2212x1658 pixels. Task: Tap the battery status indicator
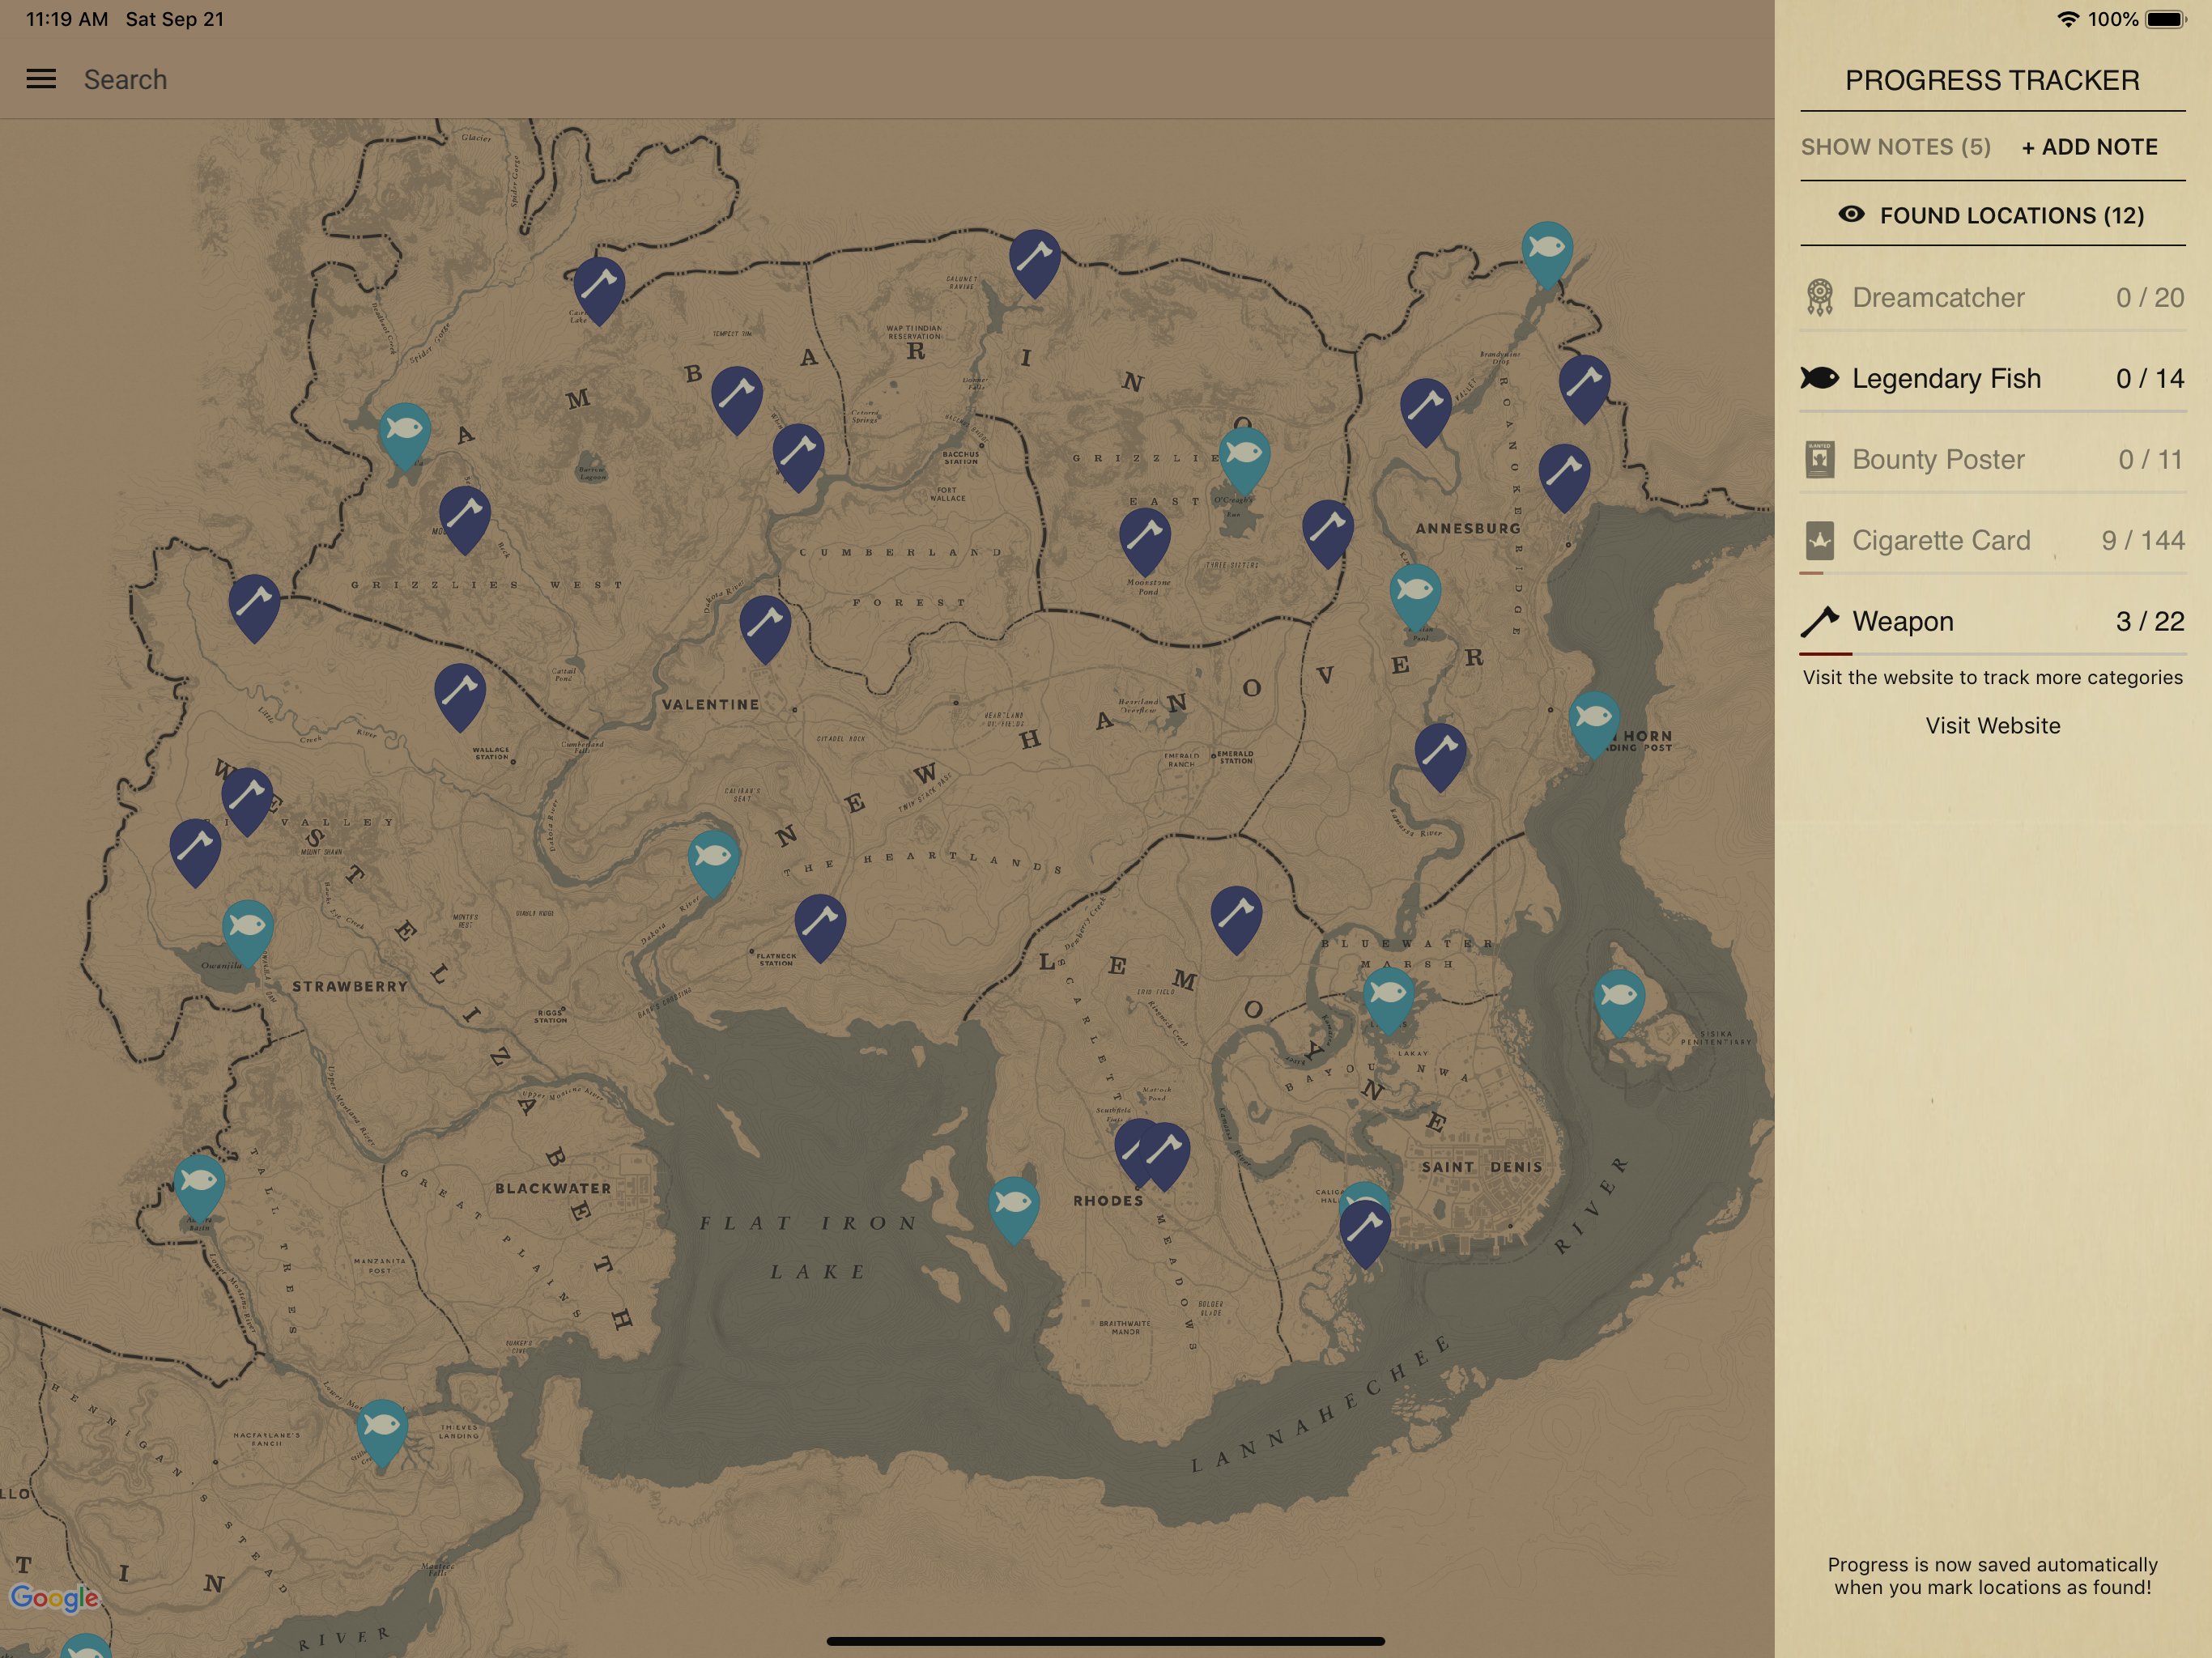(x=2166, y=19)
